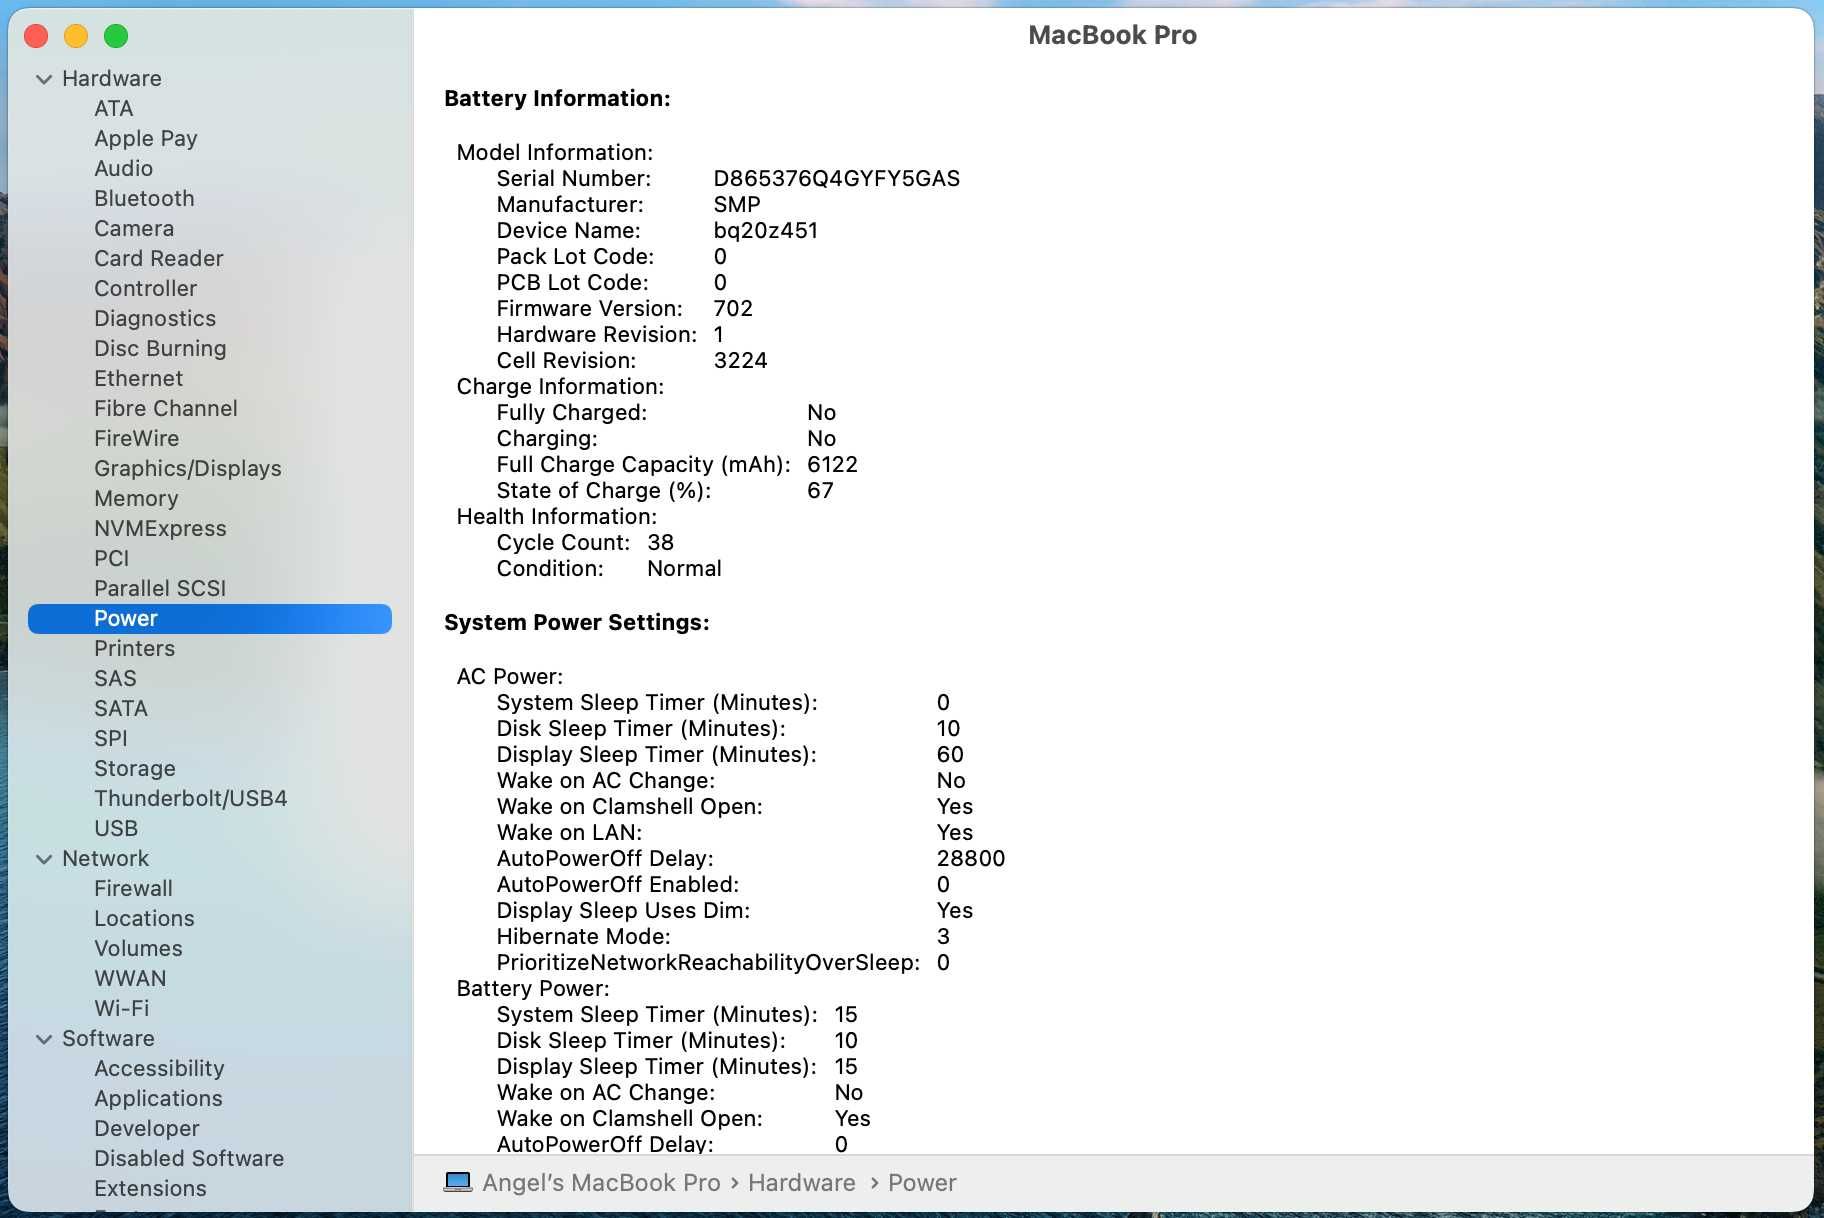The height and width of the screenshot is (1218, 1824).
Task: Click the Software category label
Action: click(108, 1038)
